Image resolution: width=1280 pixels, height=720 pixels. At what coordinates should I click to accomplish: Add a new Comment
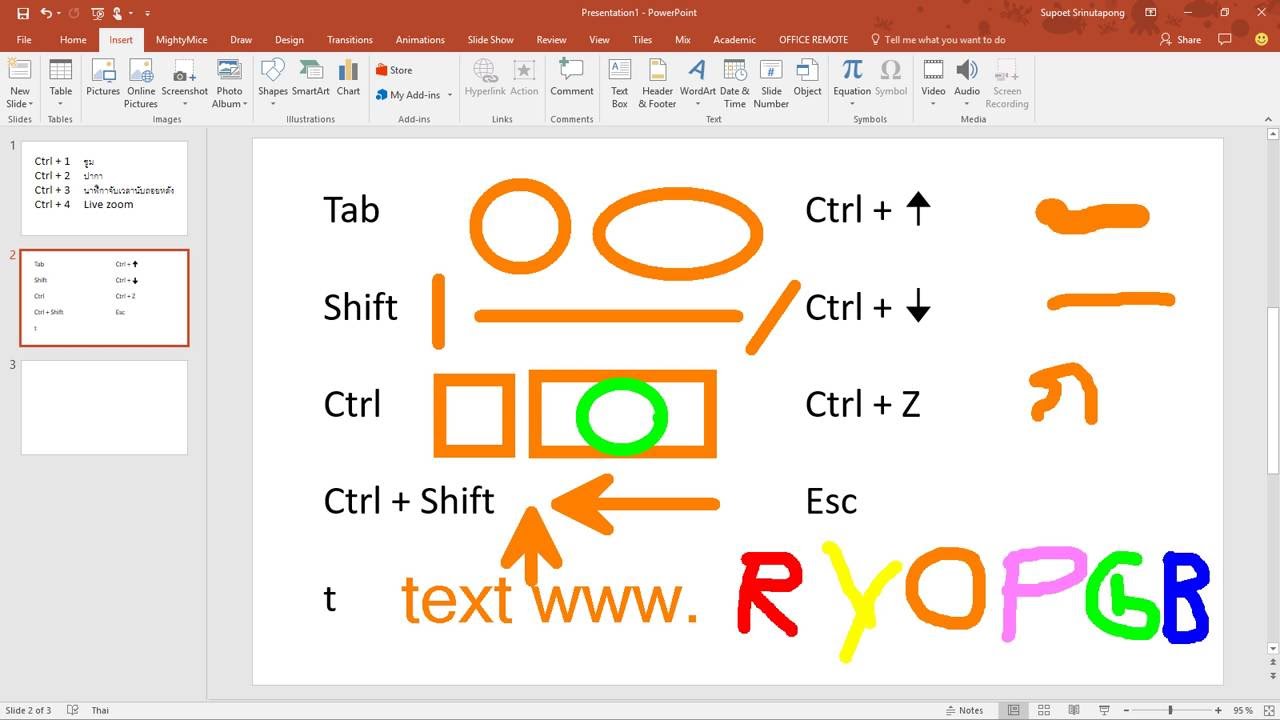click(x=572, y=78)
